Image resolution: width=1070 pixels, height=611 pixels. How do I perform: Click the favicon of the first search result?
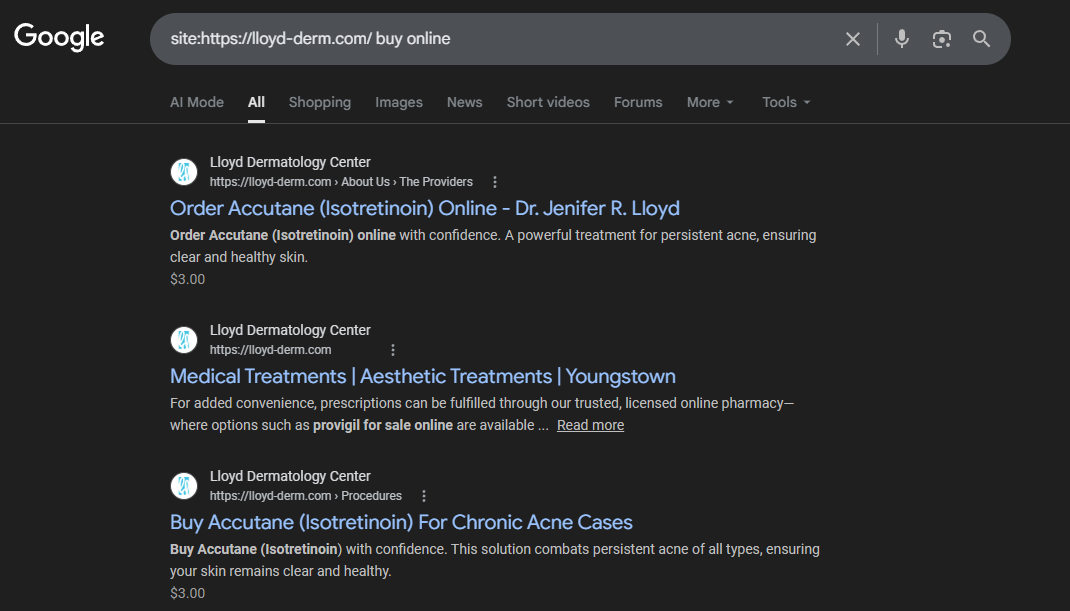[x=184, y=172]
